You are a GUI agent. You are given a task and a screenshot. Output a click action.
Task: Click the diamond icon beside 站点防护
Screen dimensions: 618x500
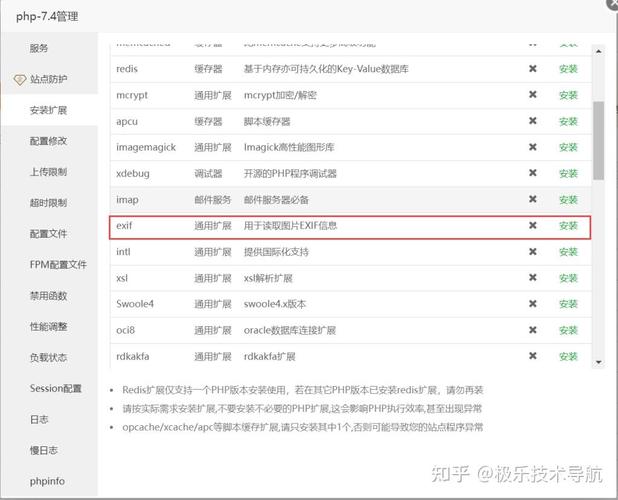pyautogui.click(x=19, y=80)
